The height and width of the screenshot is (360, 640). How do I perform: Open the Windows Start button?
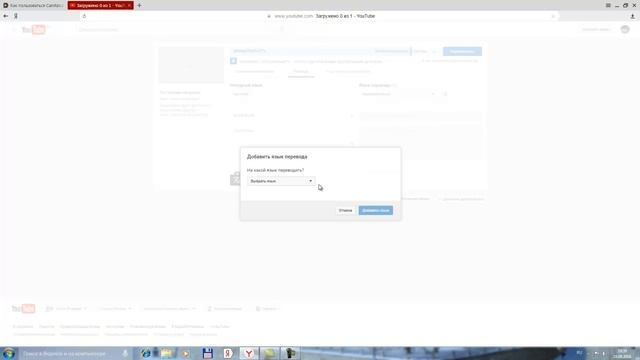pos(9,353)
